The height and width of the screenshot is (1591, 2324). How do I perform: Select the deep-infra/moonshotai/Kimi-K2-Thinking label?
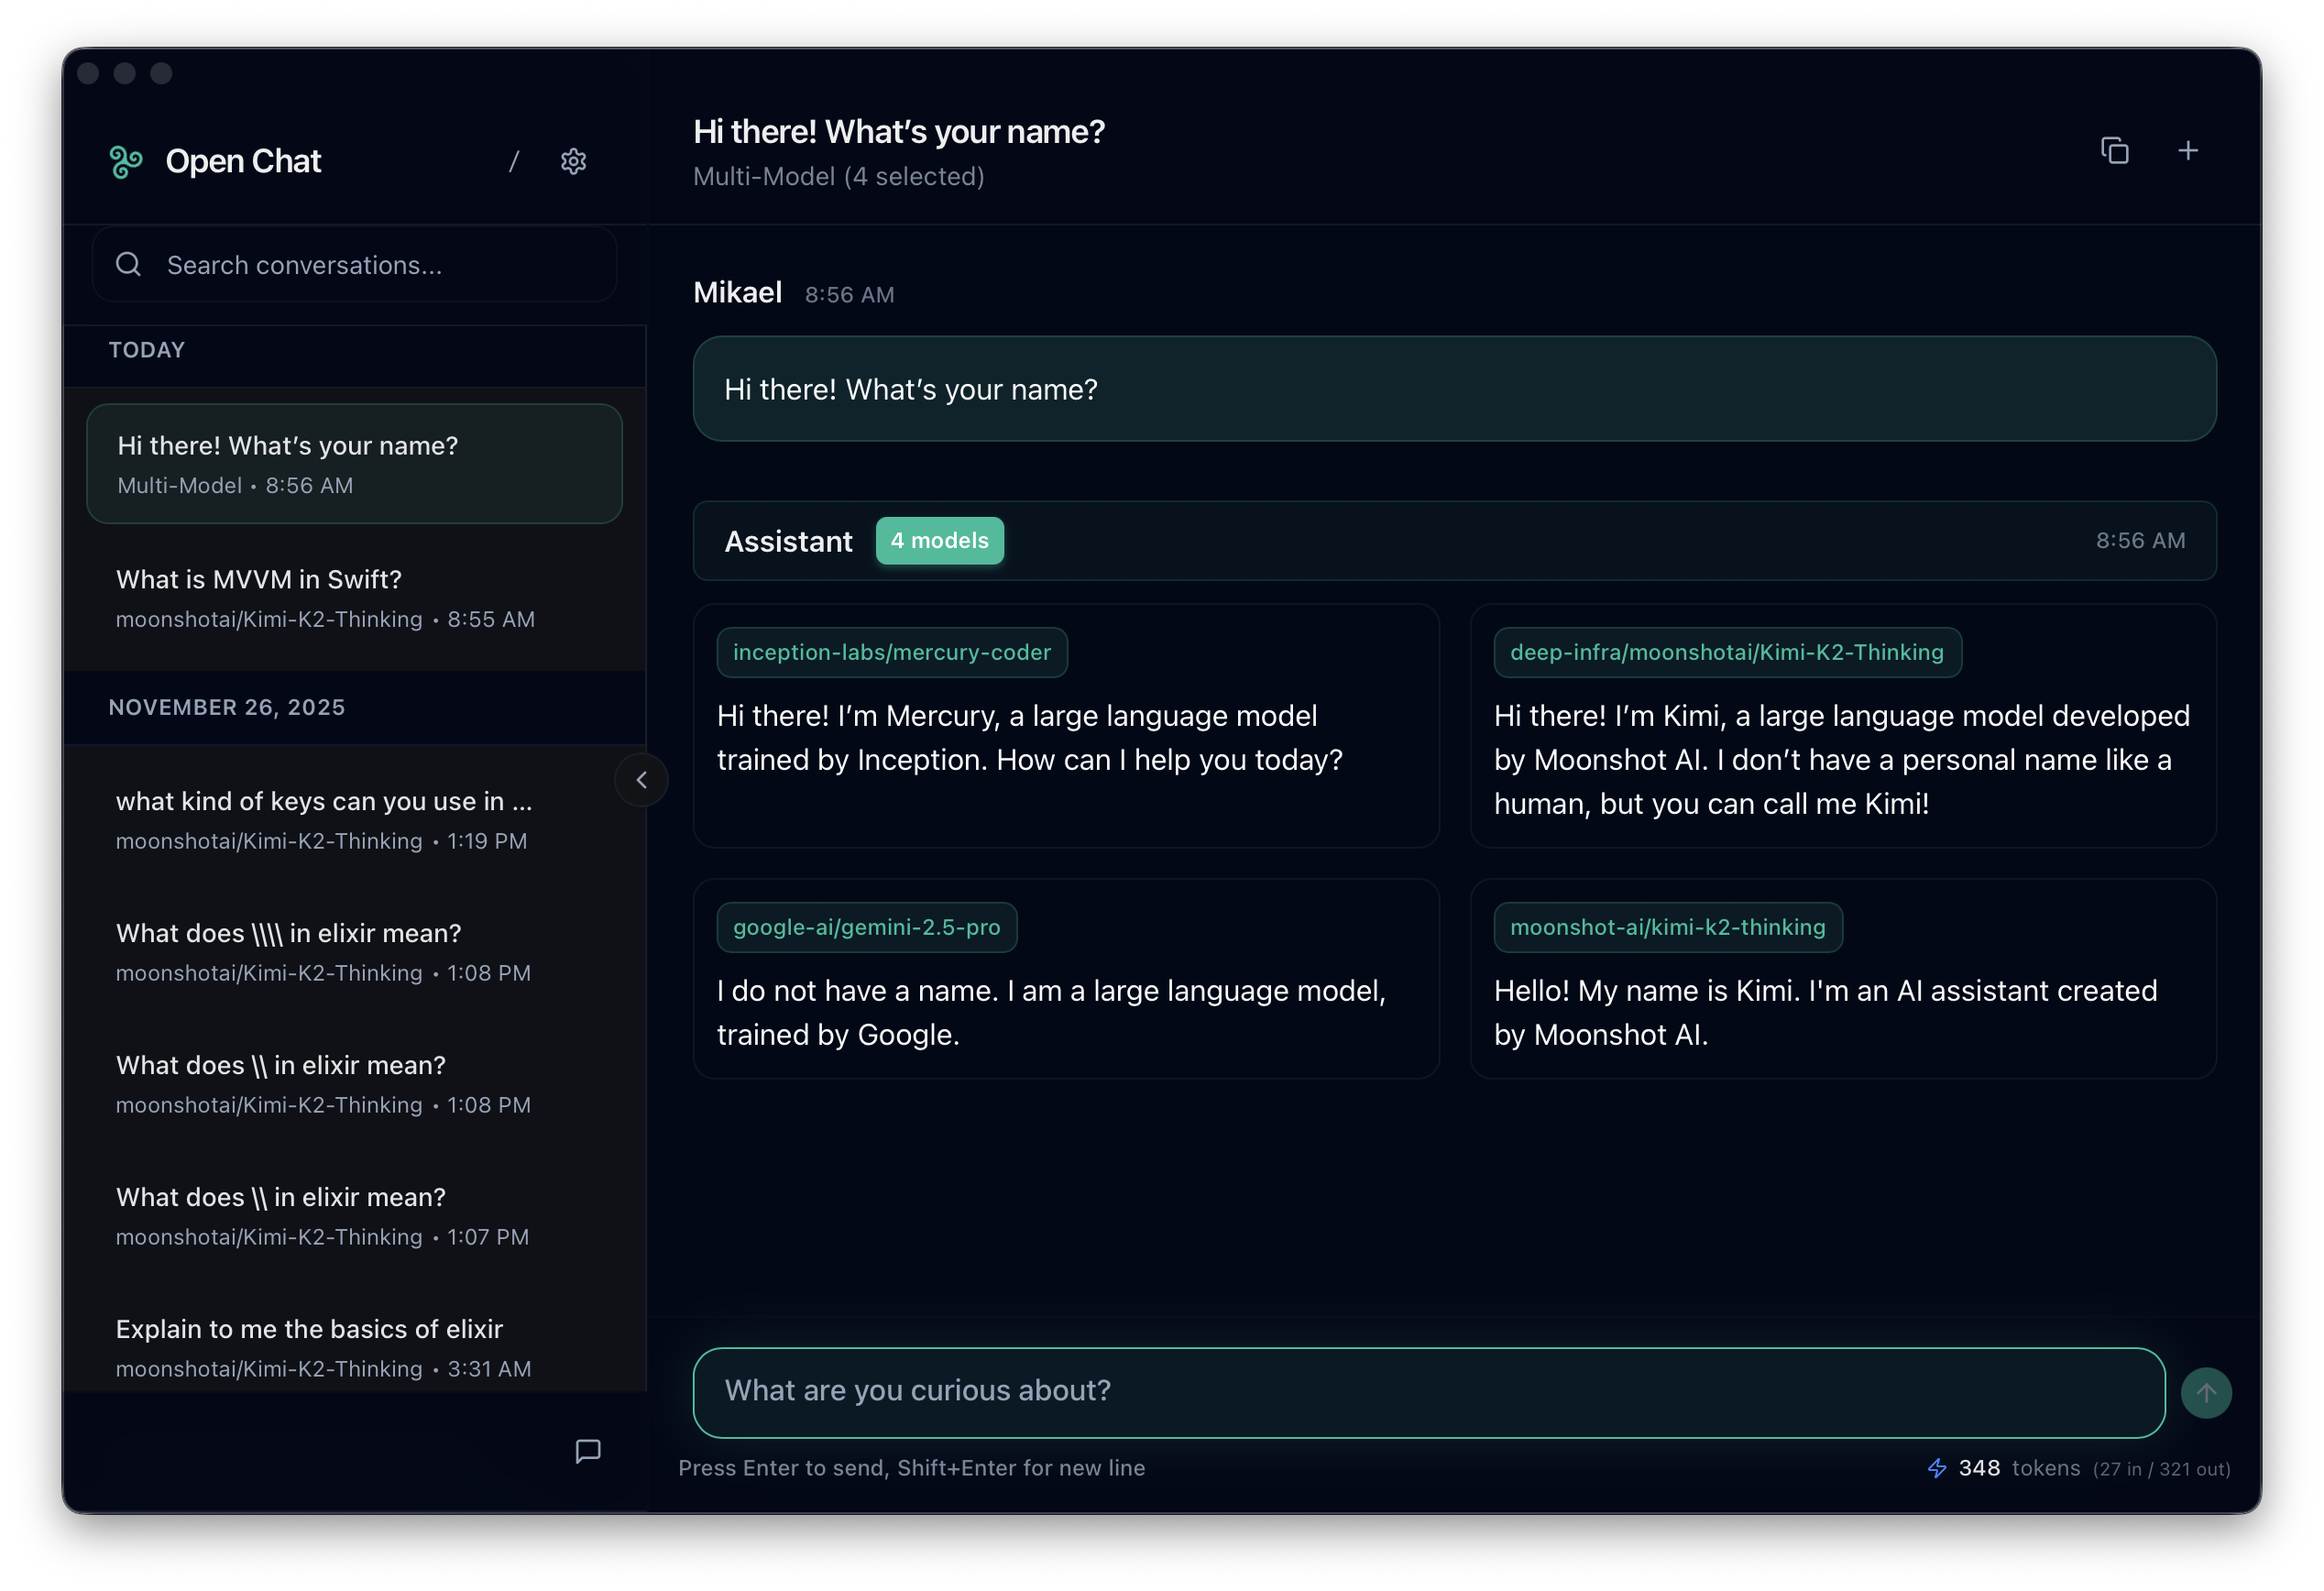(x=1726, y=652)
